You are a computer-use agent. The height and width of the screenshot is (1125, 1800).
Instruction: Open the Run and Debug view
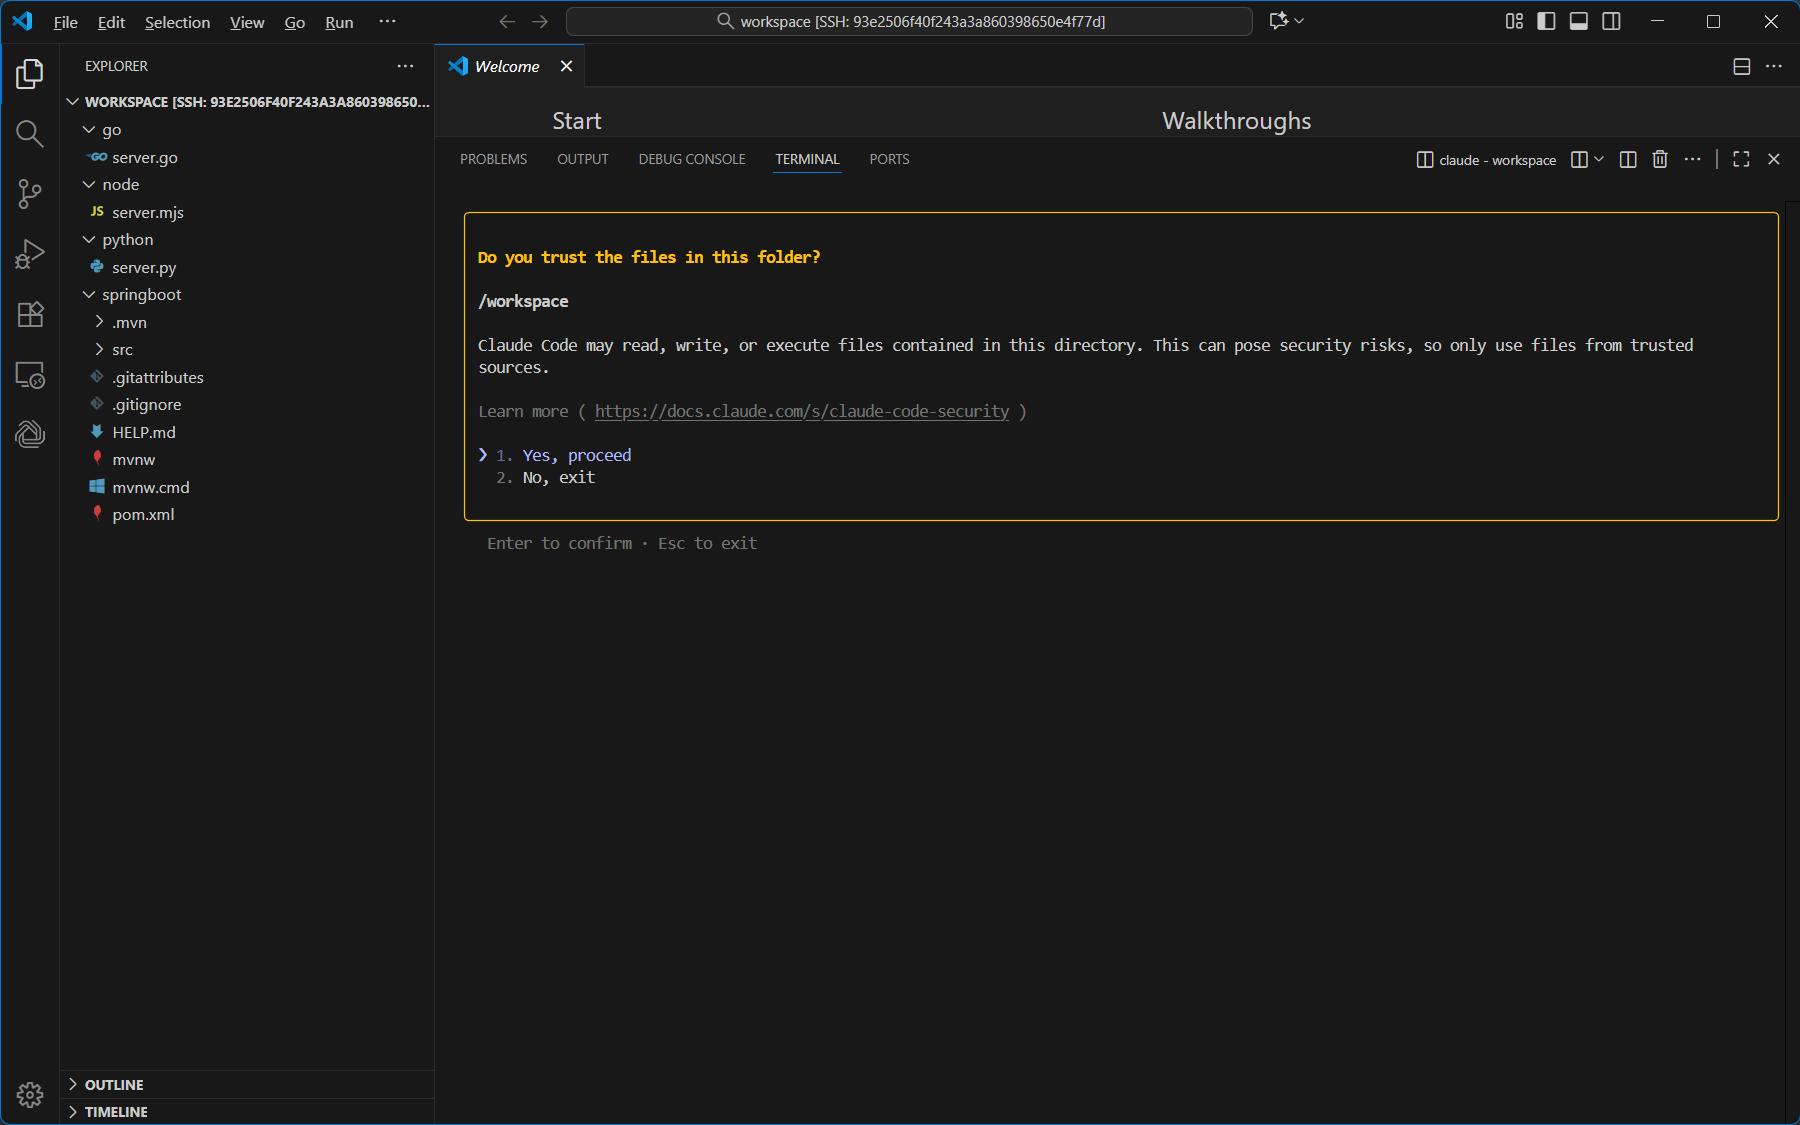30,254
